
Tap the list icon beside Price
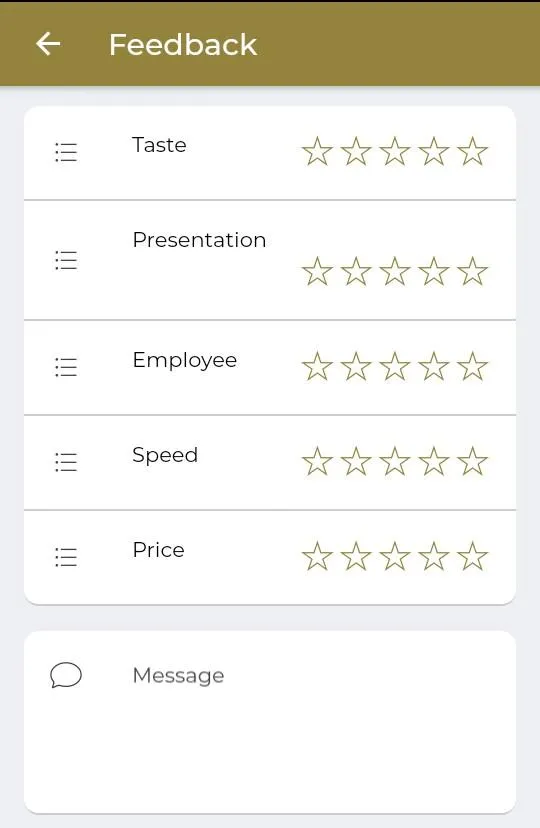[66, 557]
